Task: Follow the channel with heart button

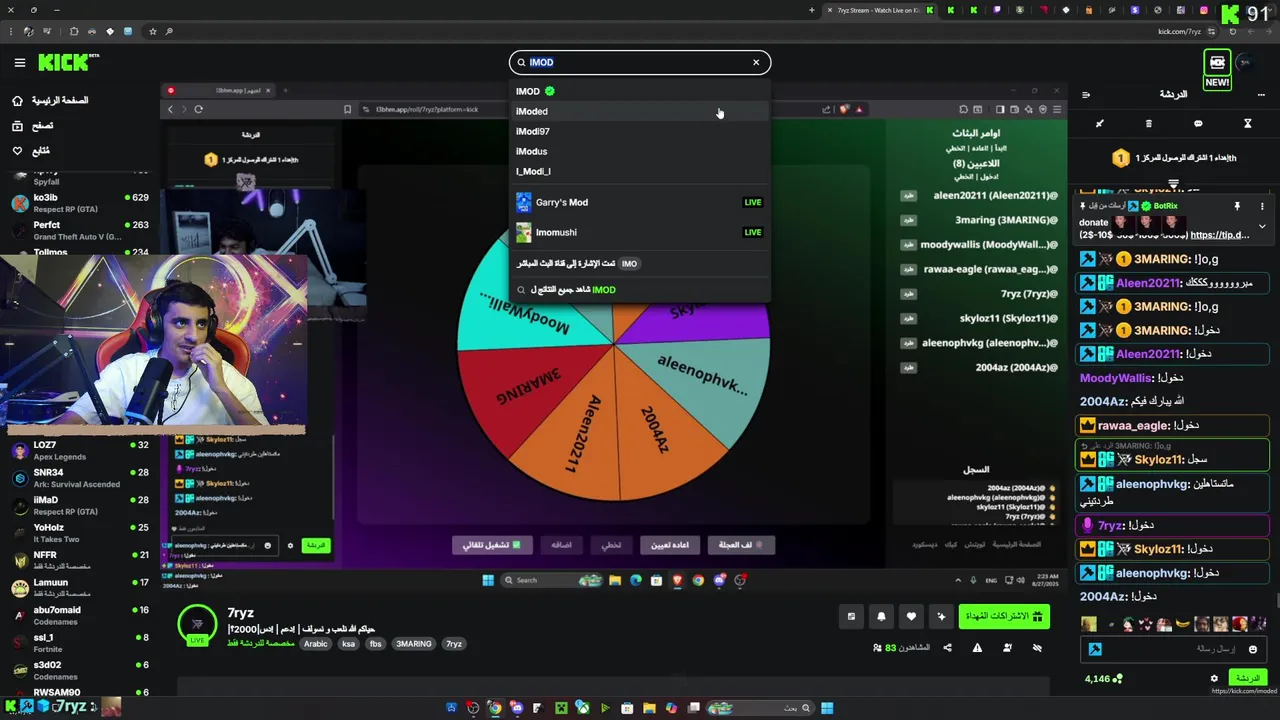Action: coord(911,617)
